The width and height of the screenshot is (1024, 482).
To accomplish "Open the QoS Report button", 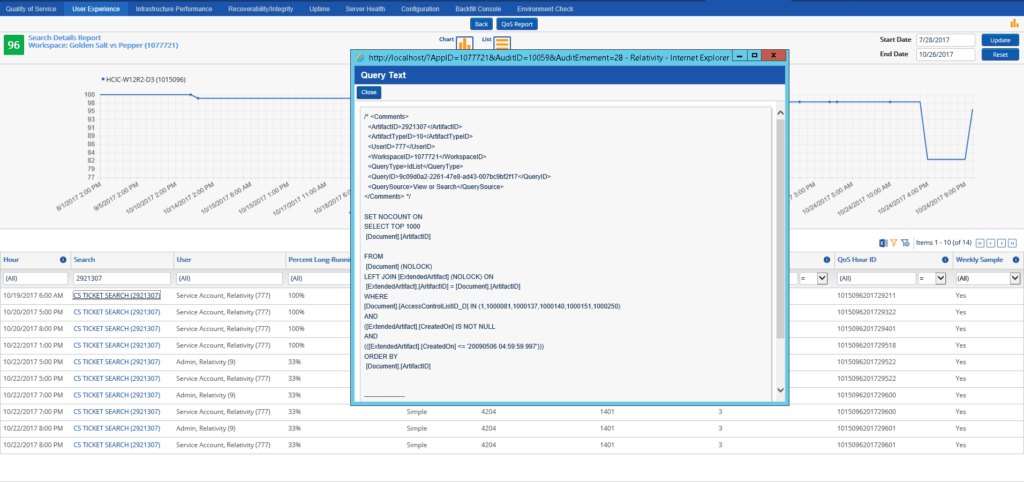I will [x=517, y=24].
